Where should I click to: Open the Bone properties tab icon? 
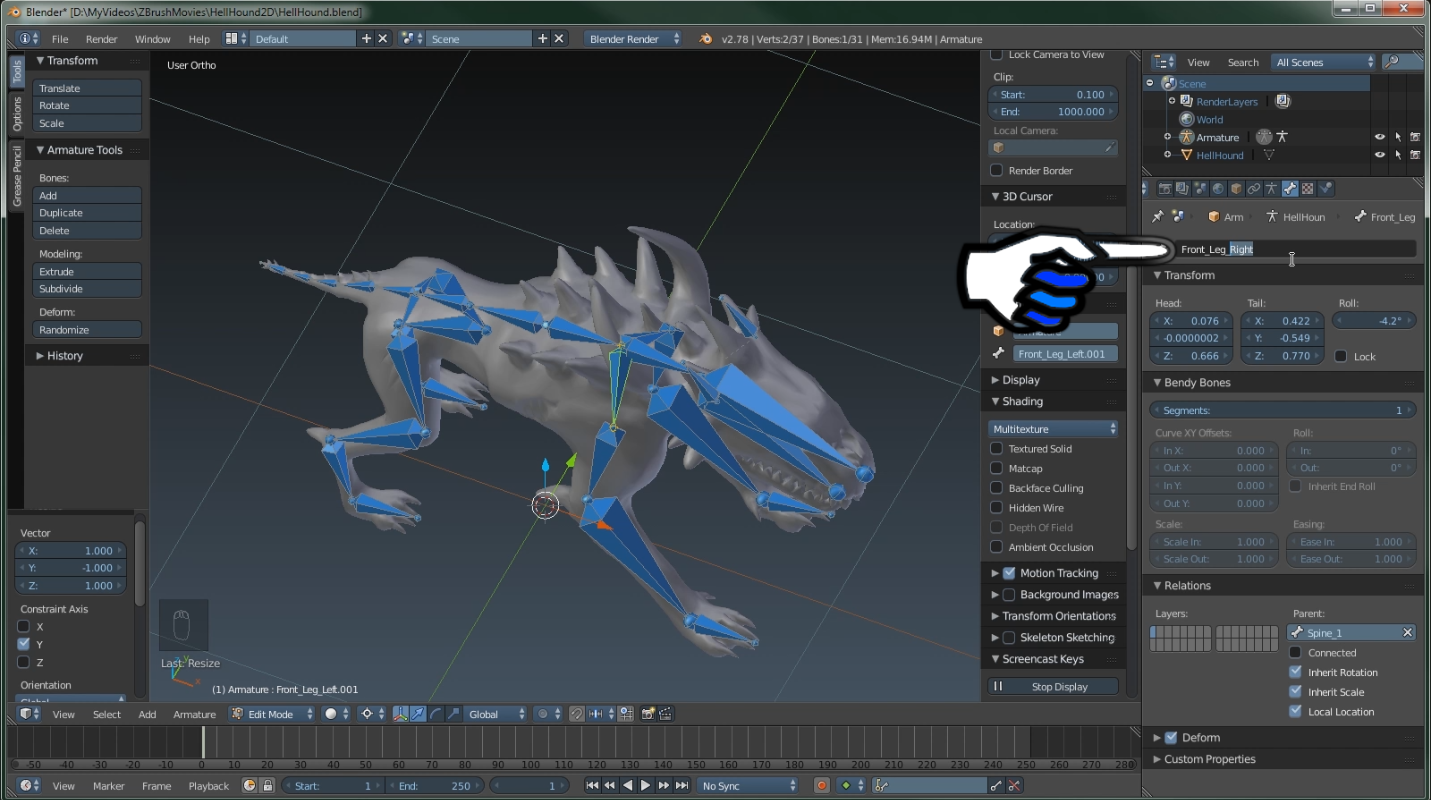pyautogui.click(x=1290, y=189)
